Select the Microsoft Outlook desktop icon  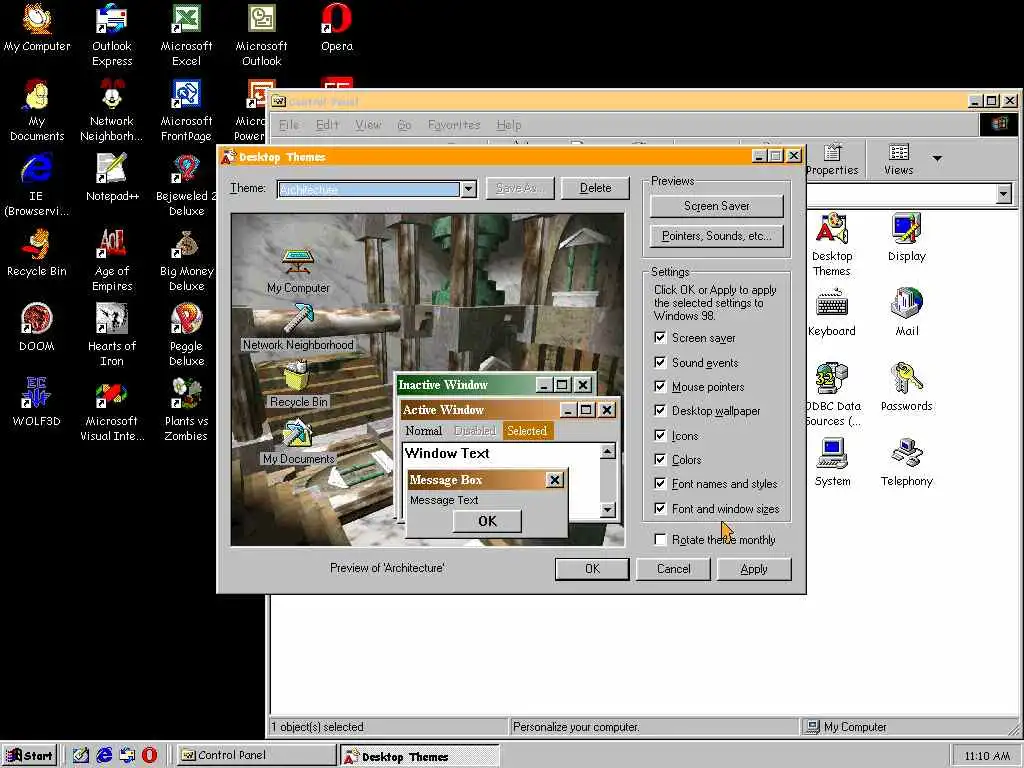coord(261,35)
